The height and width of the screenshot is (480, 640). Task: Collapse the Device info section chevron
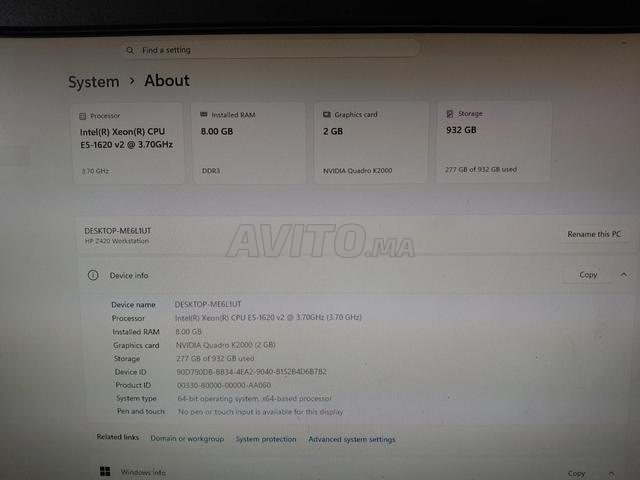click(624, 275)
